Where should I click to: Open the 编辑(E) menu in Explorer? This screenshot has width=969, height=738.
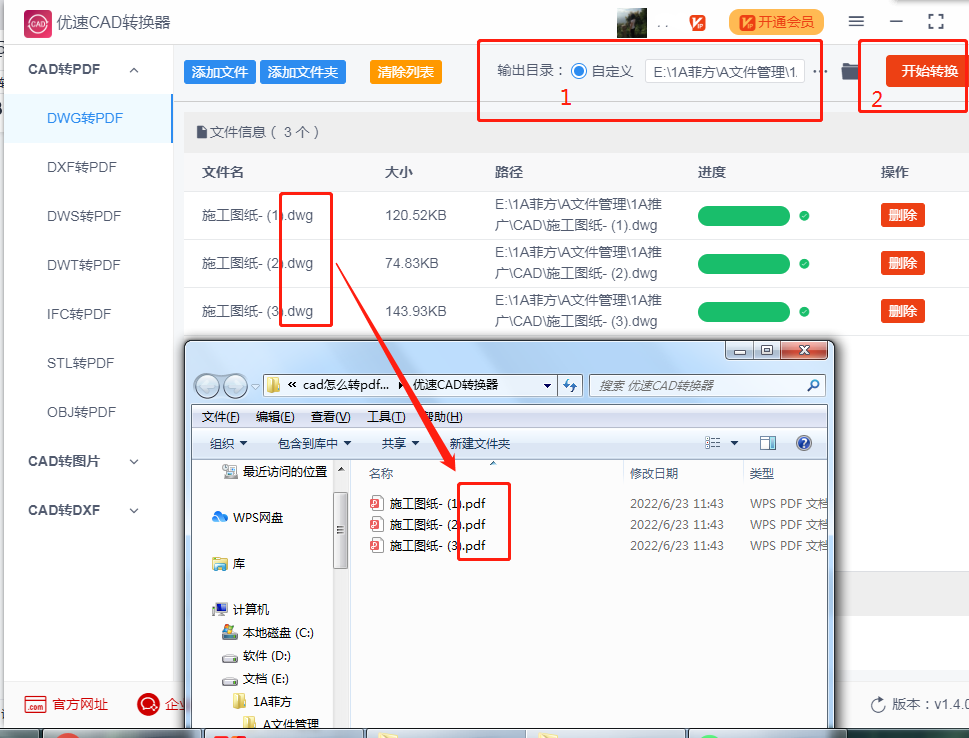click(x=275, y=417)
